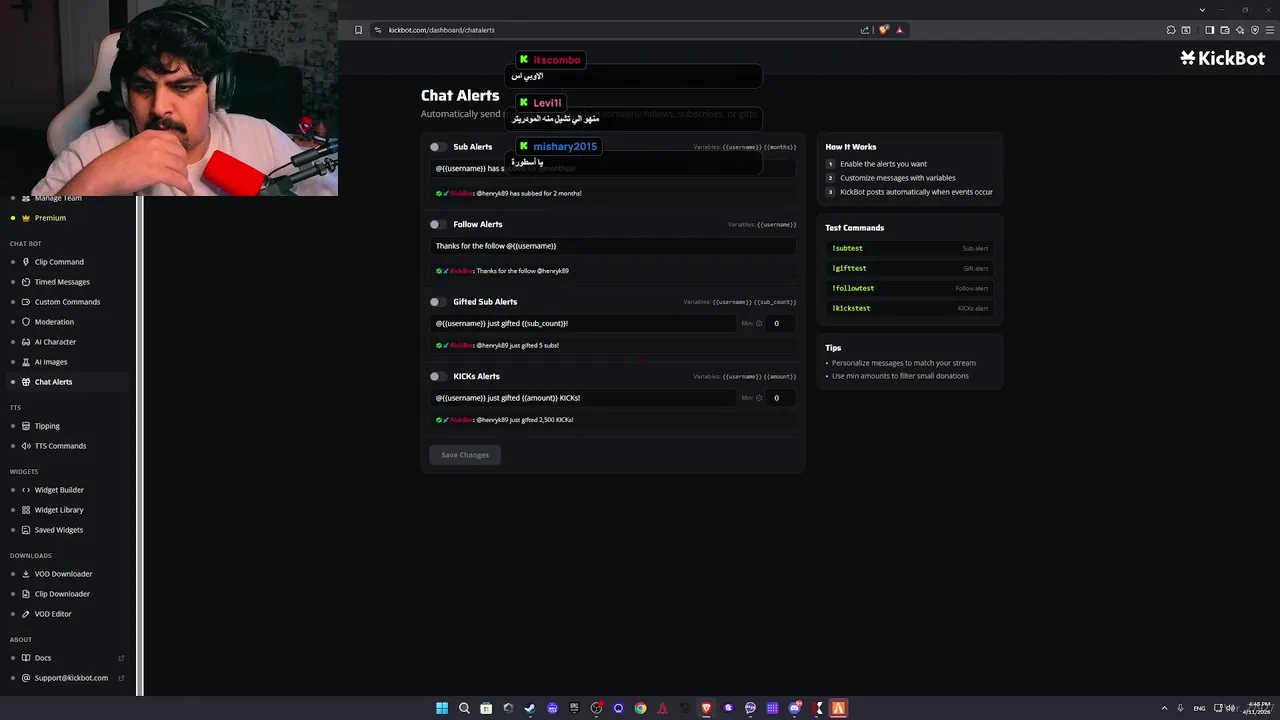
Task: Open the Brave Rewards triangle icon
Action: [x=900, y=30]
